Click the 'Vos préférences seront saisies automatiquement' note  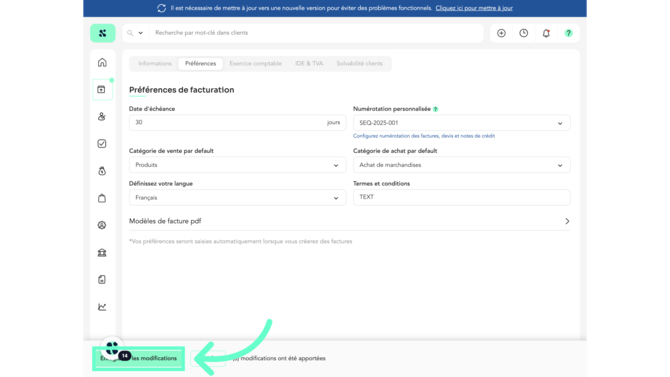241,242
